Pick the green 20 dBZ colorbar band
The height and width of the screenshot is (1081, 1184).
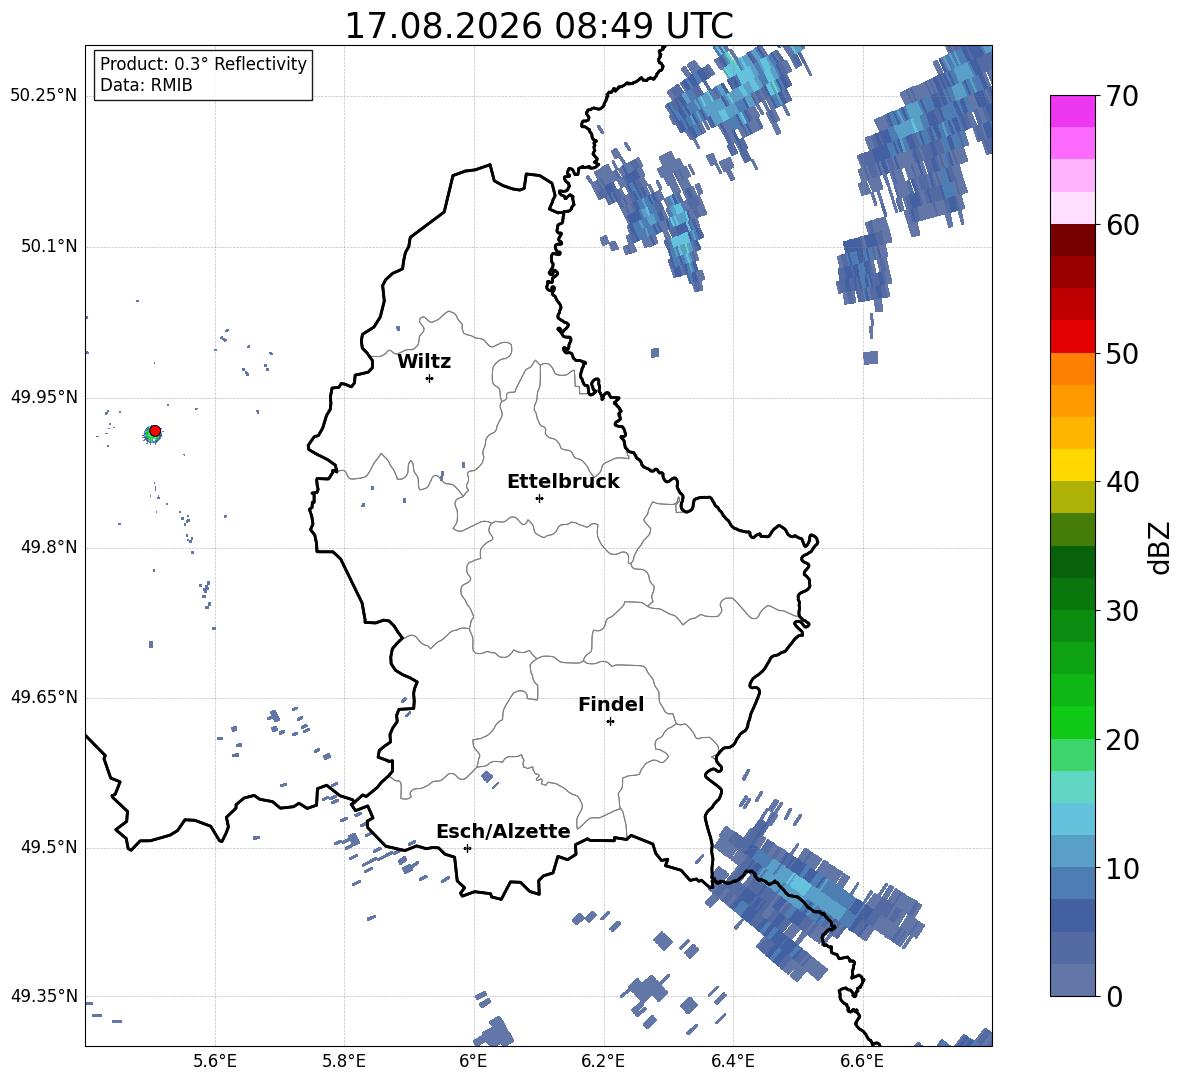[1072, 722]
